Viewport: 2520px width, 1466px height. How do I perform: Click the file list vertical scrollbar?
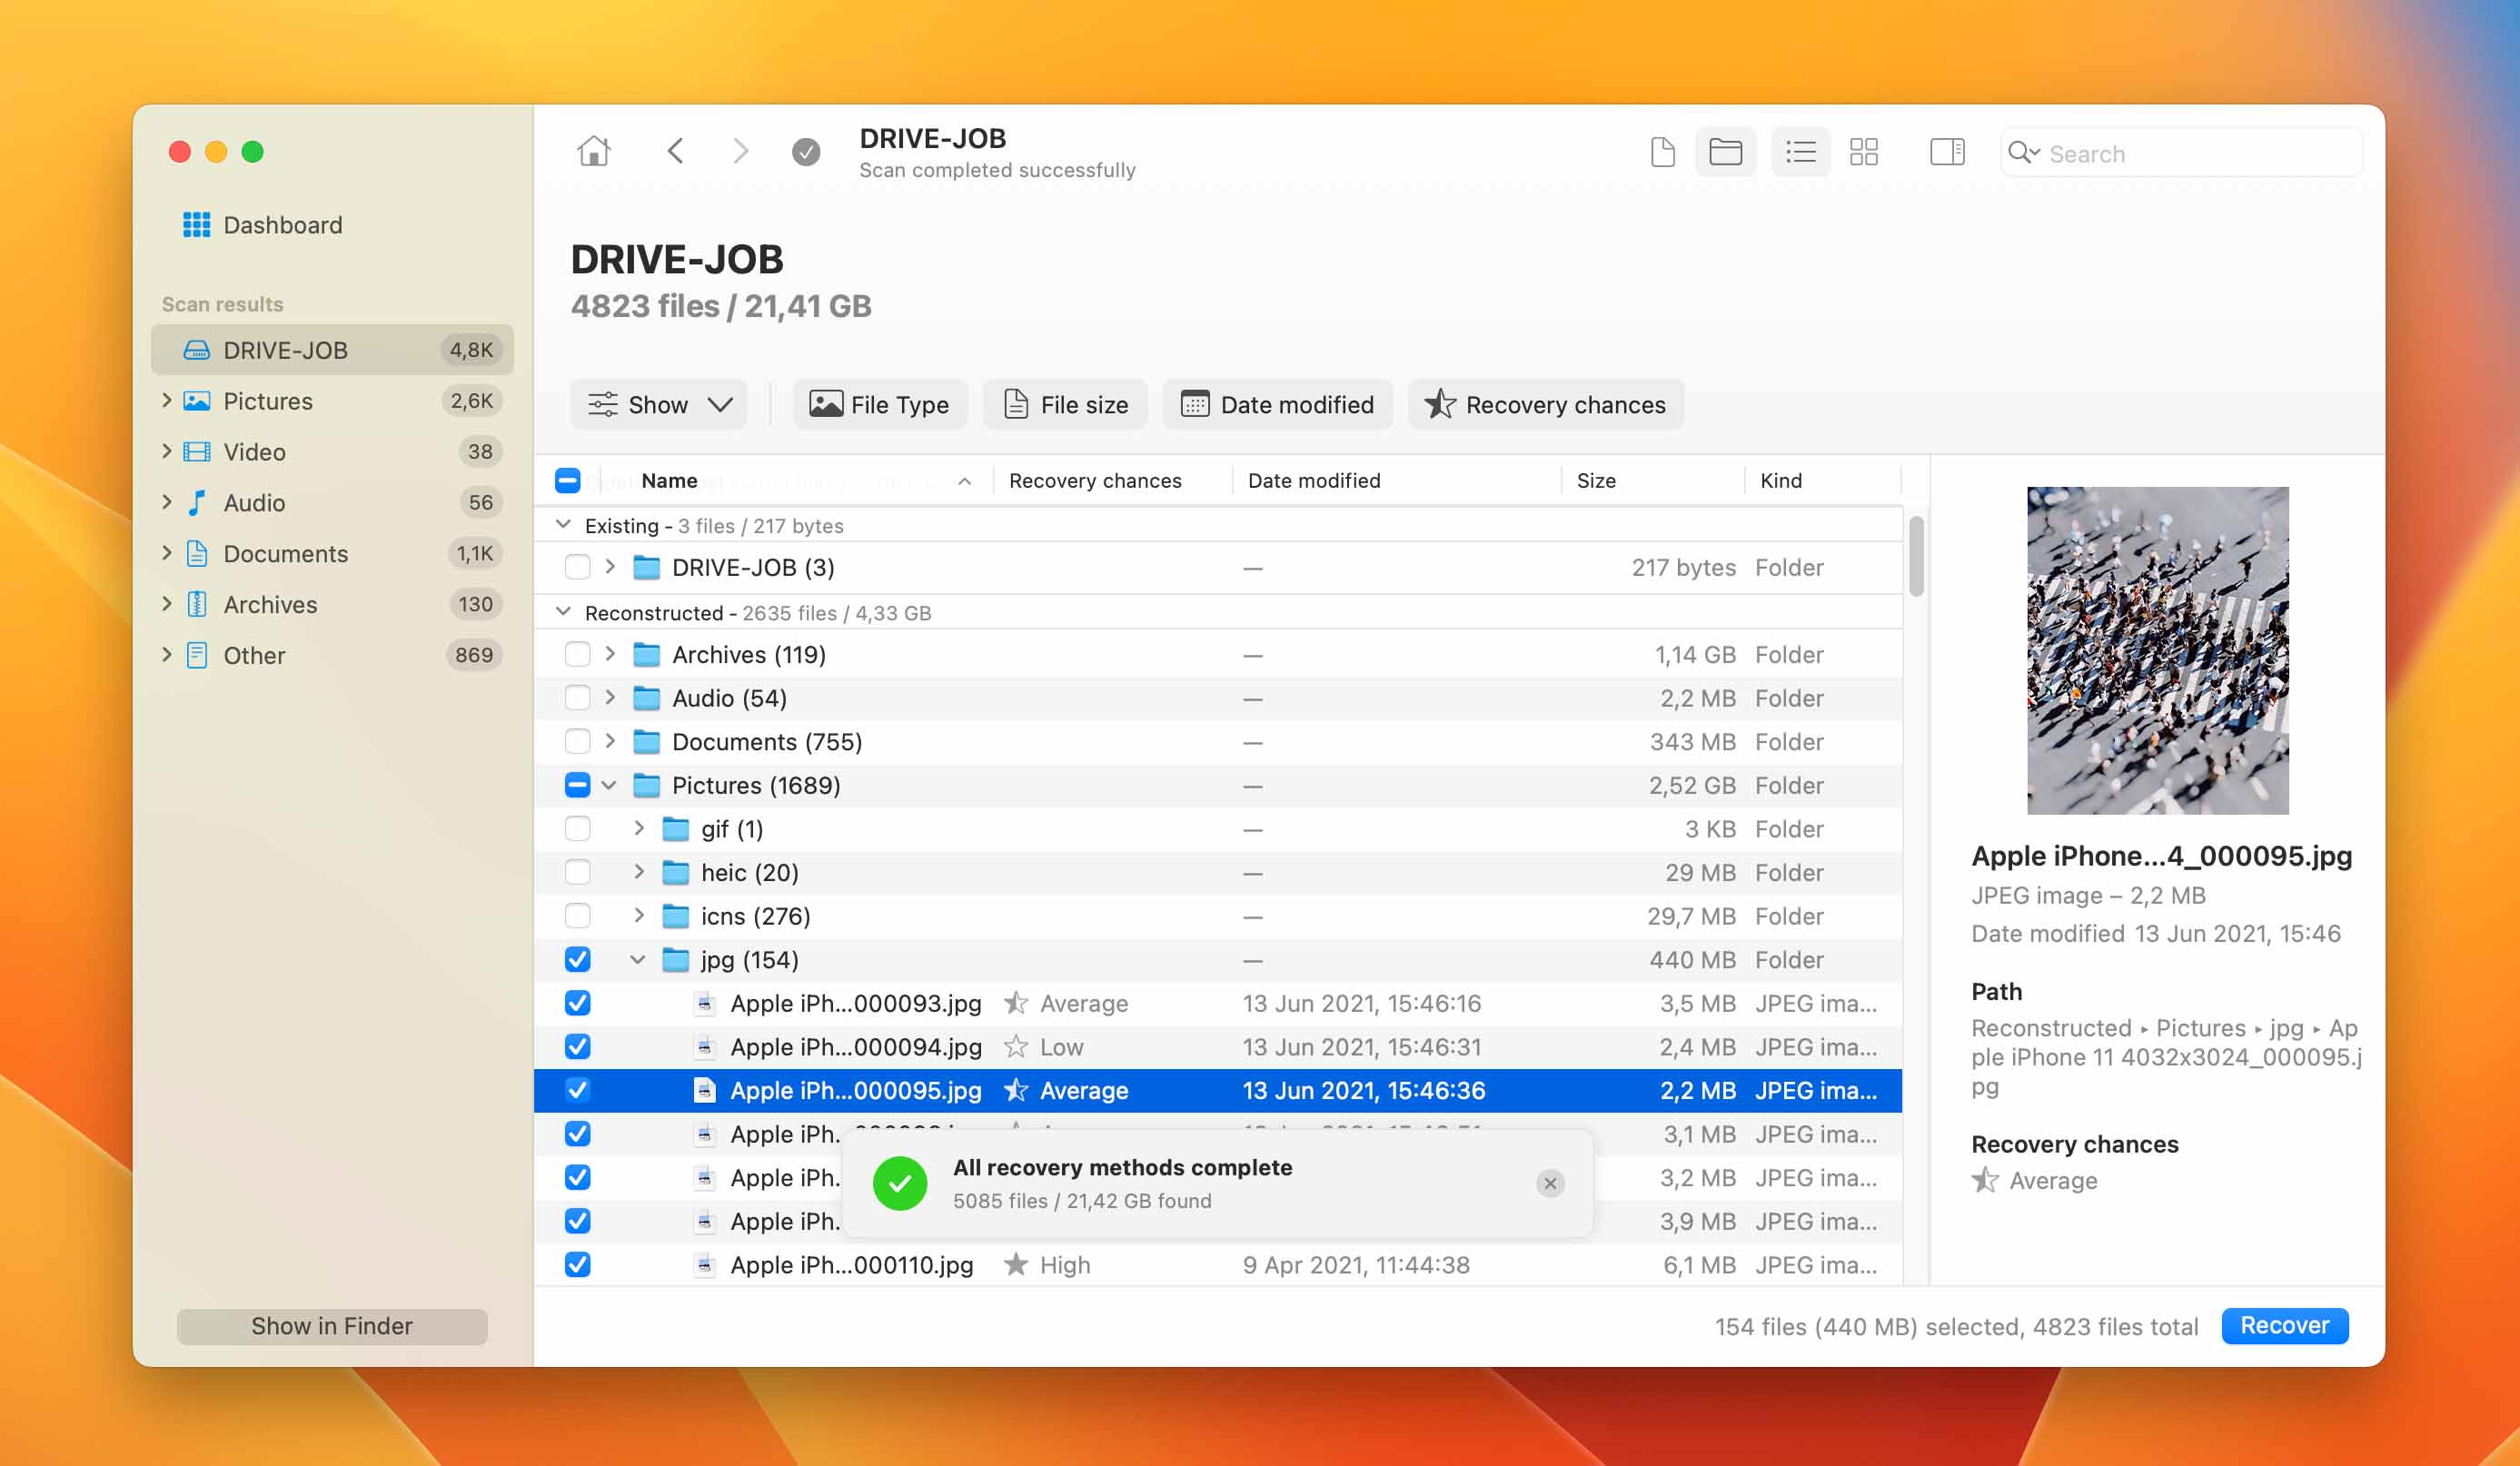pos(1915,556)
